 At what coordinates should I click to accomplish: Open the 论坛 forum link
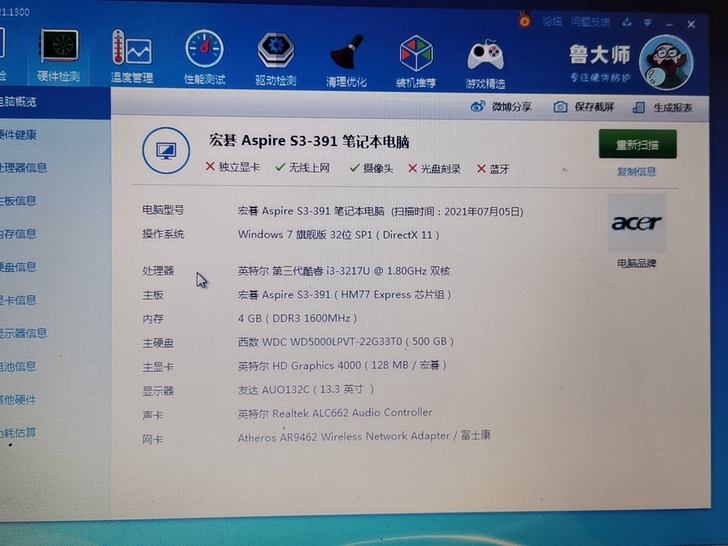tap(552, 22)
